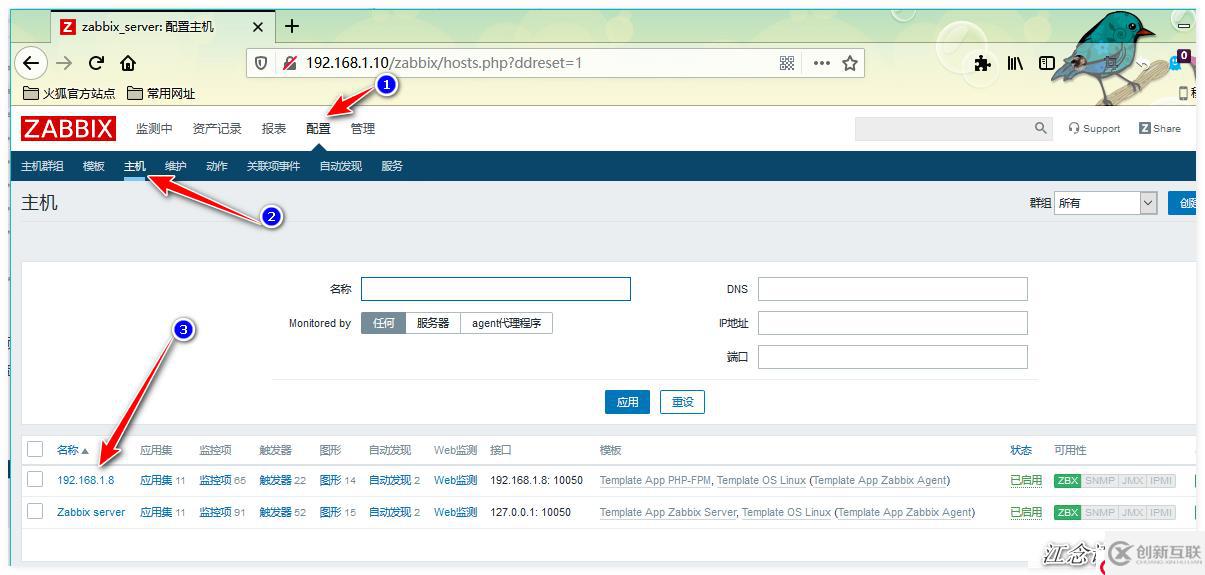1205x575 pixels.
Task: Toggle 已启用 status for Zabbix server
Action: pyautogui.click(x=1026, y=512)
